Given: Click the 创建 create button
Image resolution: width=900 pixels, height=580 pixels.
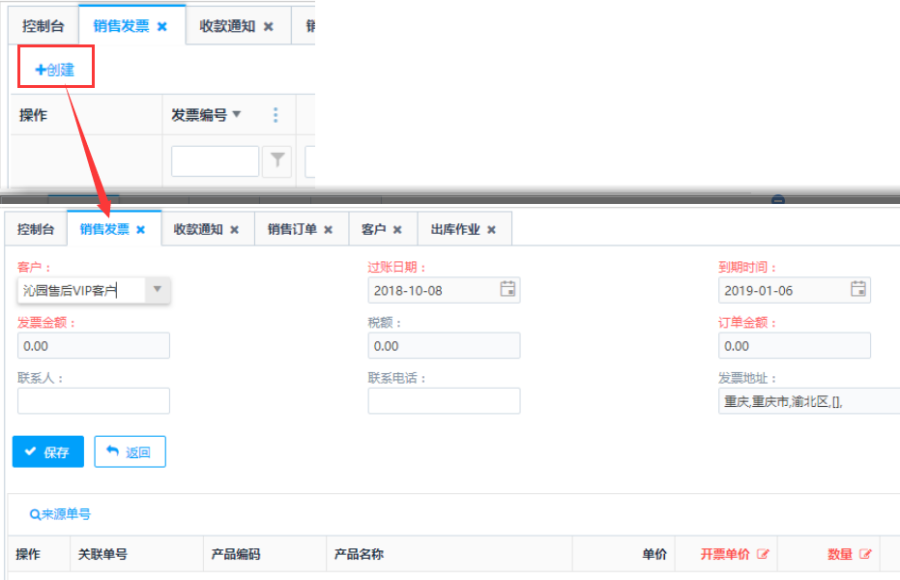Looking at the screenshot, I should pyautogui.click(x=55, y=70).
